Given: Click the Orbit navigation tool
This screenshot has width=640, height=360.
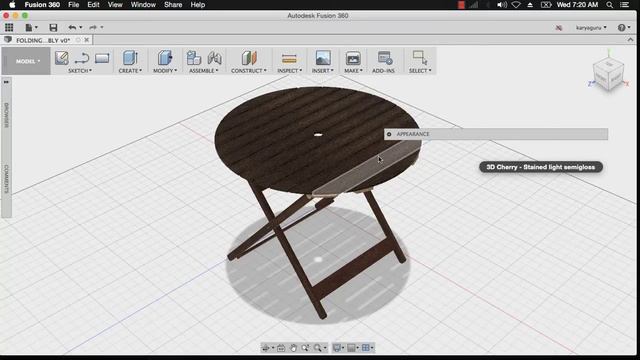Looking at the screenshot, I should (x=266, y=348).
